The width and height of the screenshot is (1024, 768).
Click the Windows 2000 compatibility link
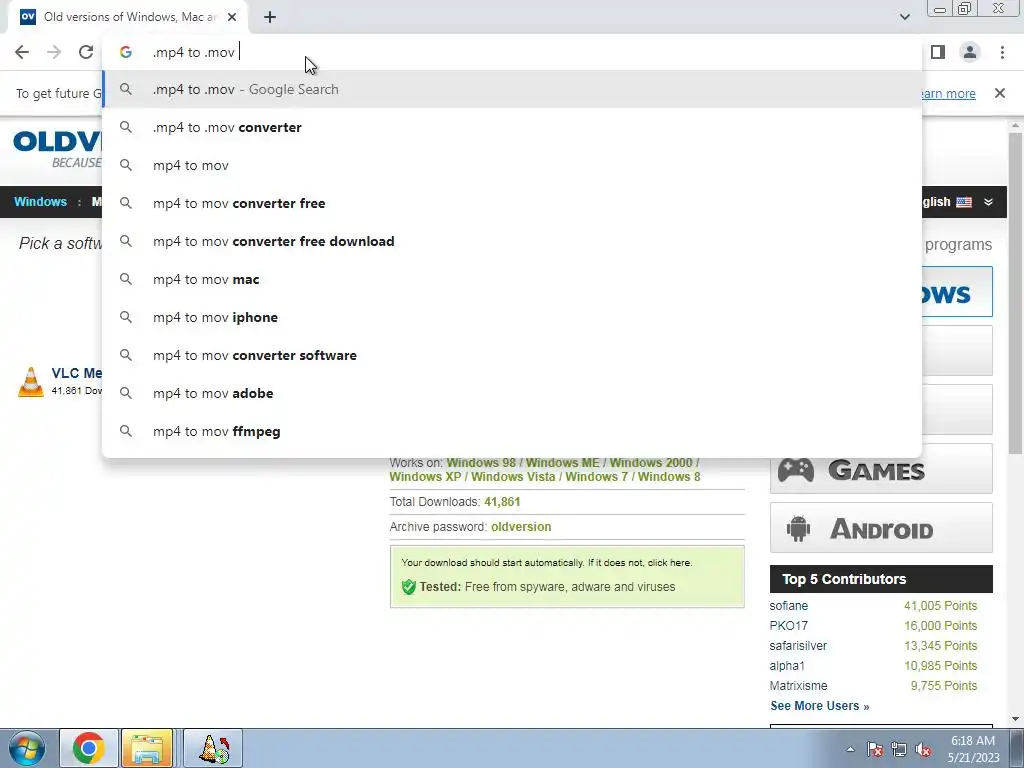[651, 462]
